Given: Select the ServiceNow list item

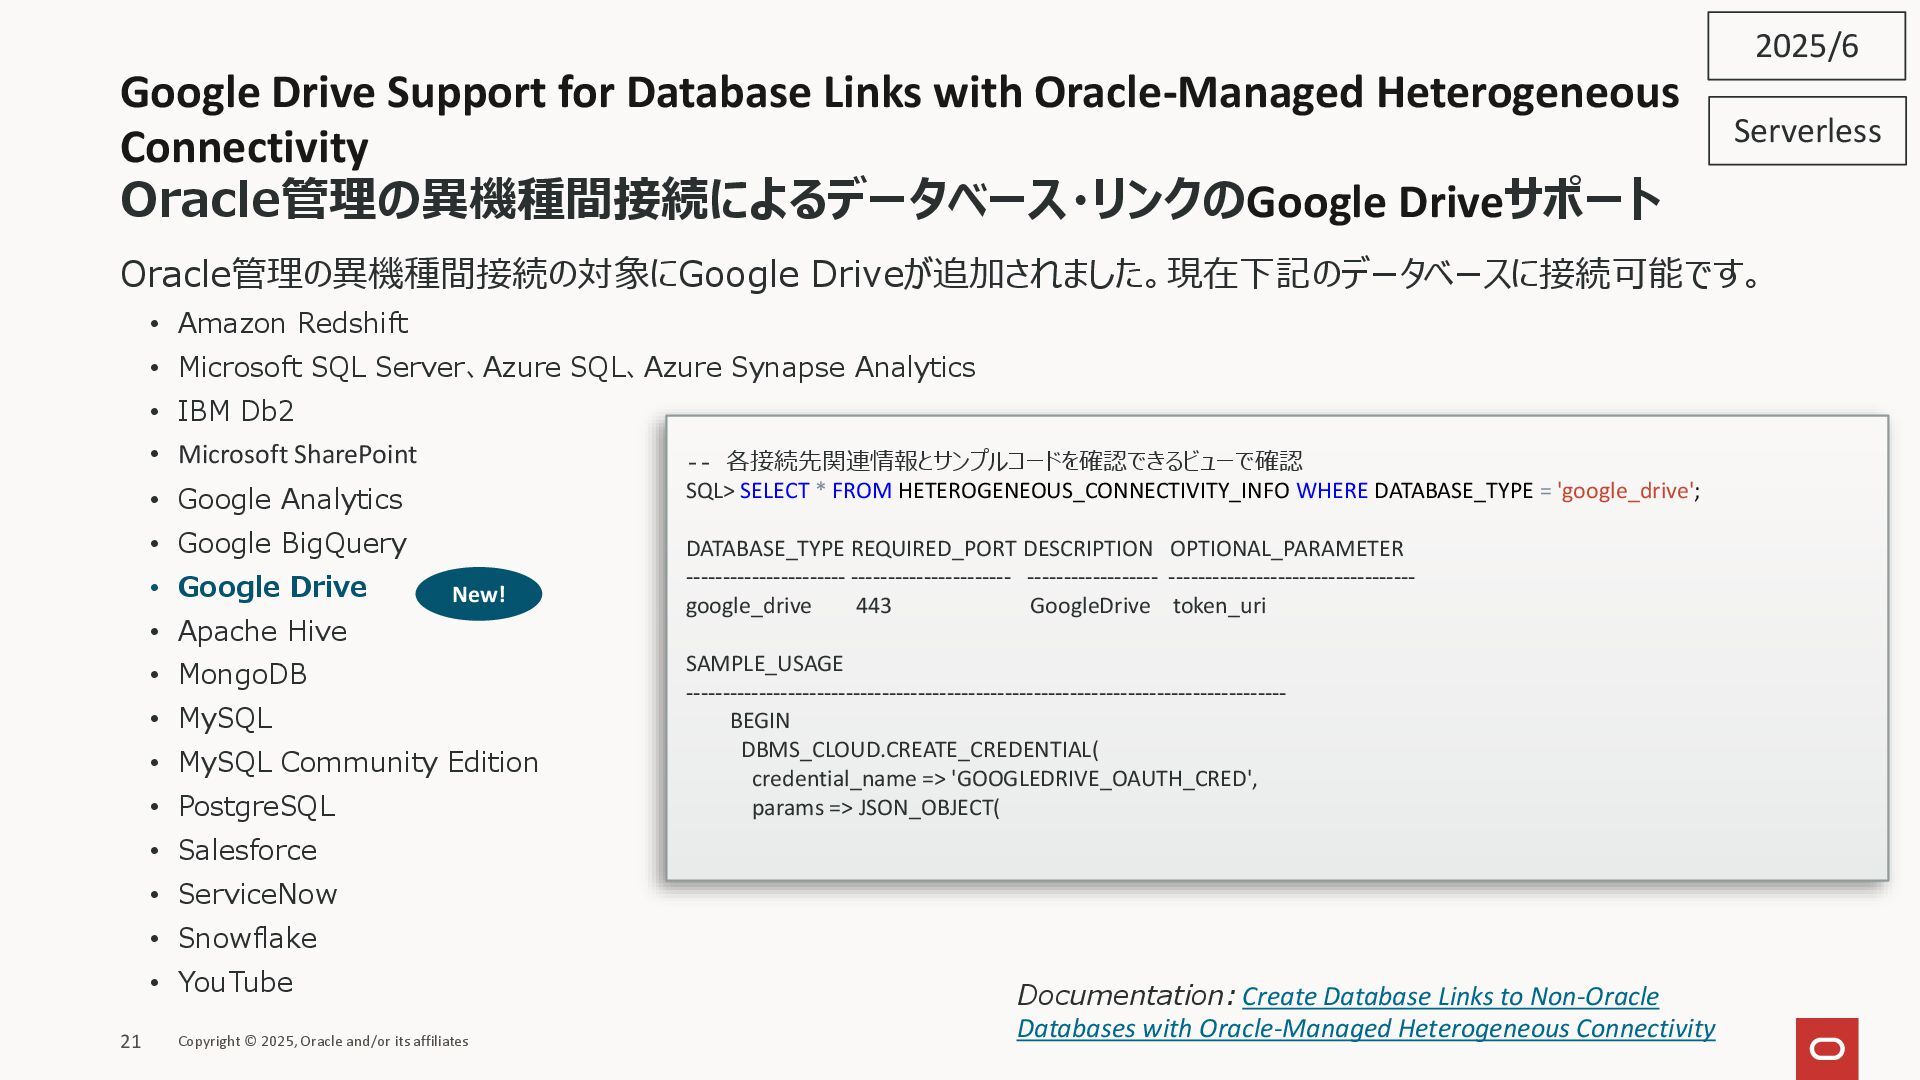Looking at the screenshot, I should [x=257, y=894].
